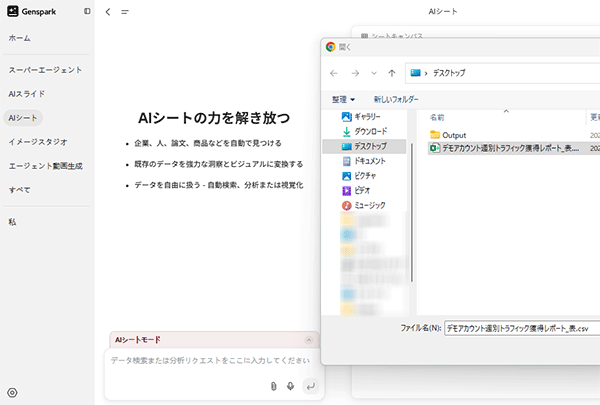Viewport: 600px width, 405px height.
Task: Click the Output folder icon
Action: pos(435,135)
